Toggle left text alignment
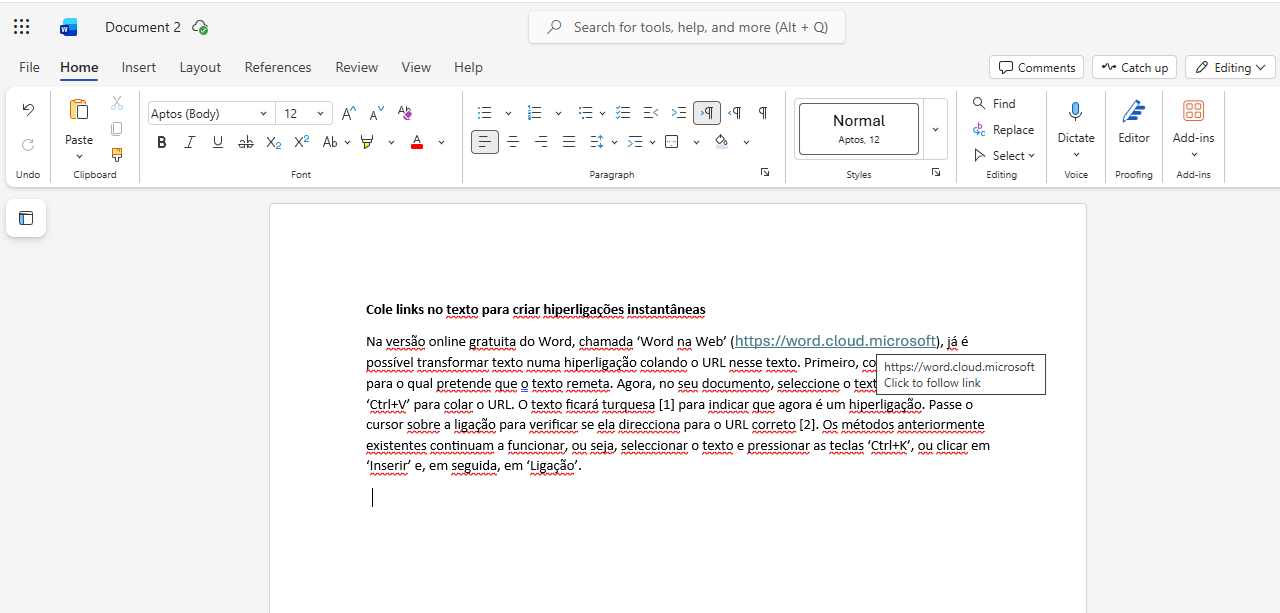This screenshot has width=1280, height=613. (485, 142)
